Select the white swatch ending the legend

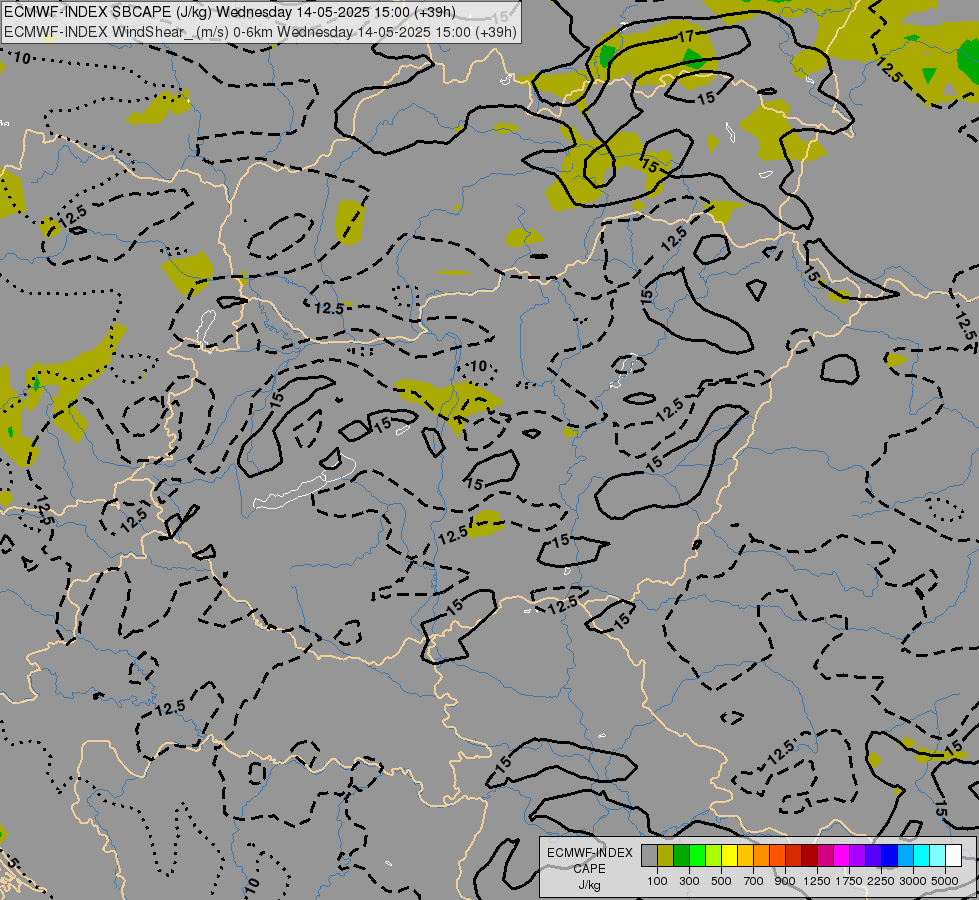(953, 855)
